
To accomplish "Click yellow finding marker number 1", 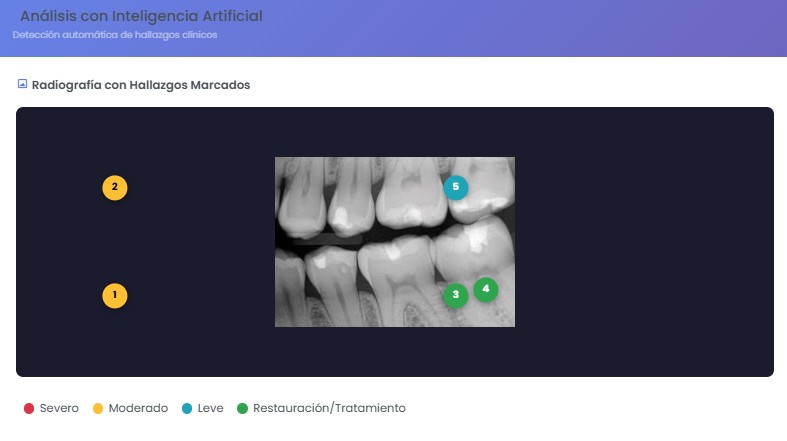I will point(114,296).
